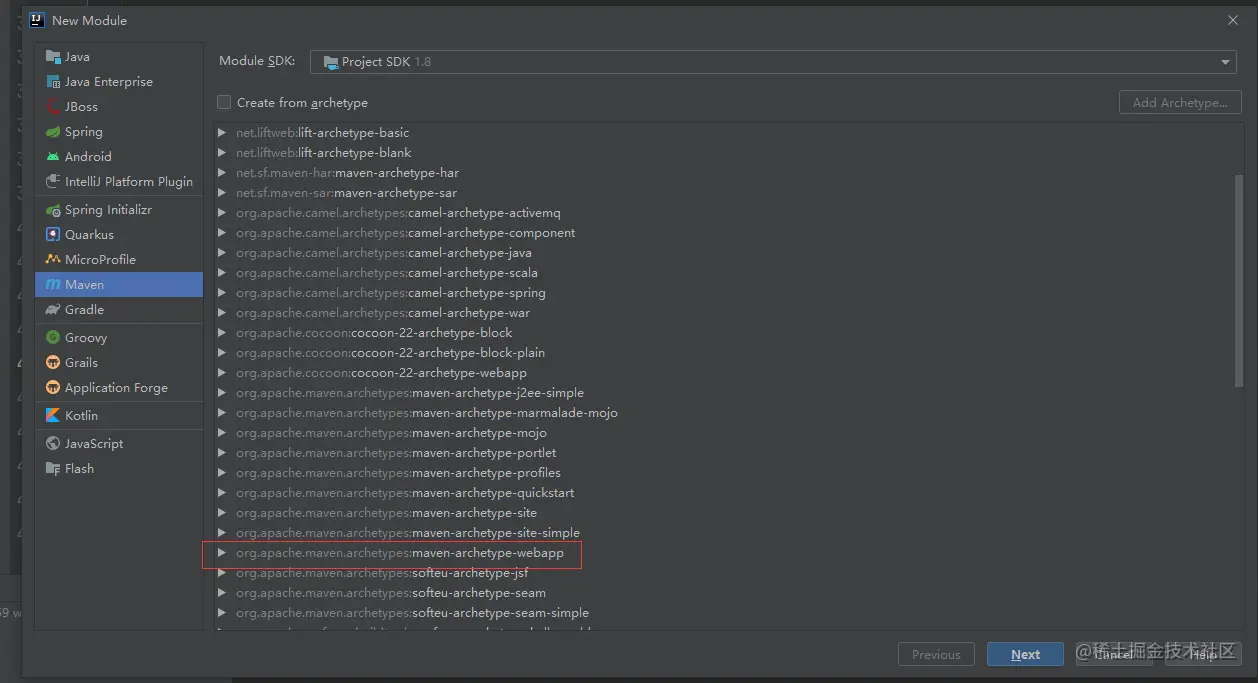
Task: Expand camel-archetype-spring node
Action: click(222, 293)
